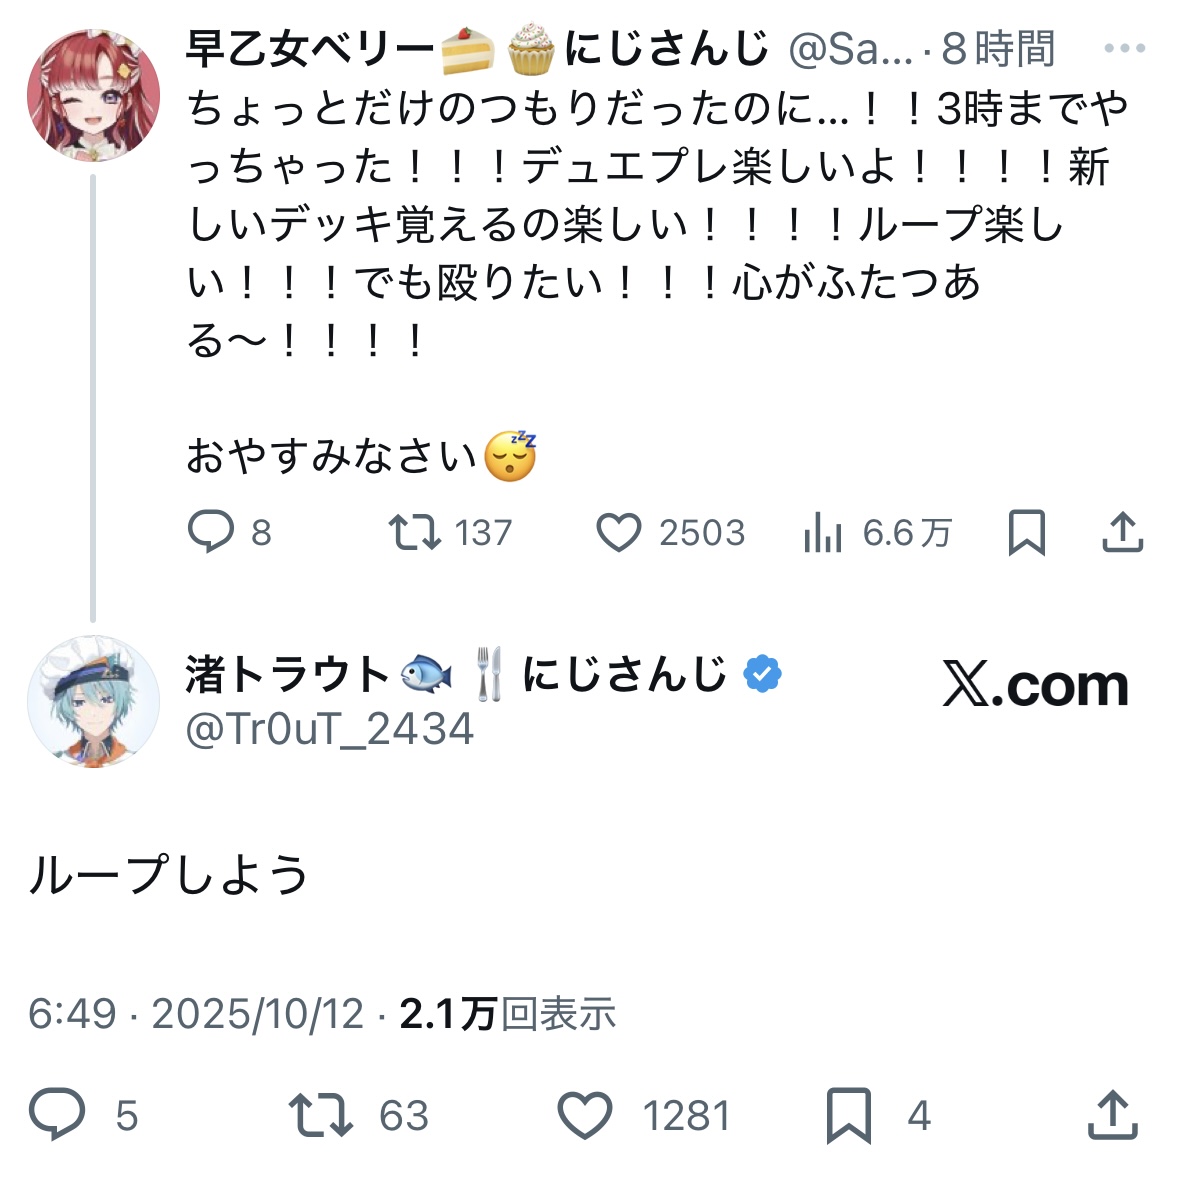Reply to the ループしよう post
Image resolution: width=1179 pixels, height=1196 pixels.
pos(57,1114)
